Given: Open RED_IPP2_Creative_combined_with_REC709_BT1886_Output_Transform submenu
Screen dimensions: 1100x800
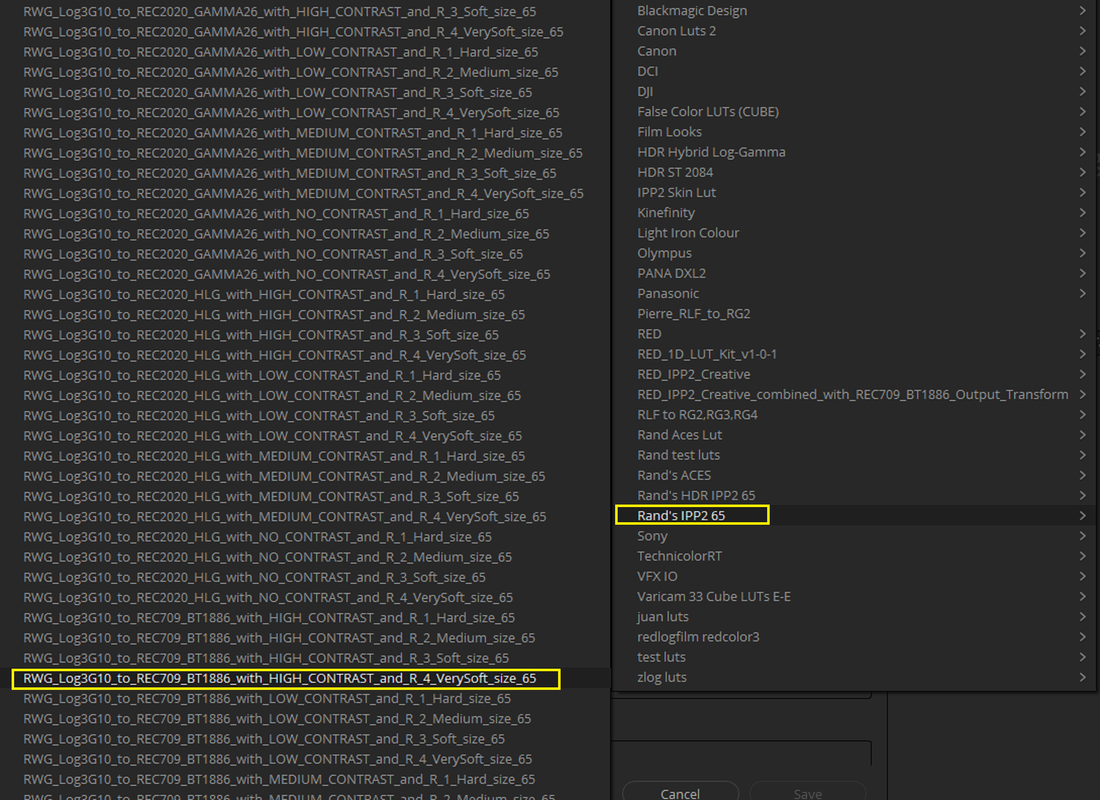Looking at the screenshot, I should pyautogui.click(x=854, y=394).
